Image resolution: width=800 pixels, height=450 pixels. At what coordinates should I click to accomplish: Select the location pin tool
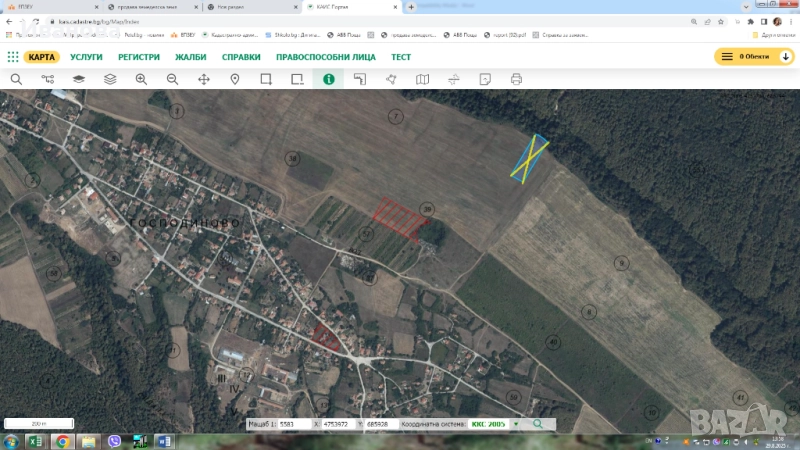point(235,79)
